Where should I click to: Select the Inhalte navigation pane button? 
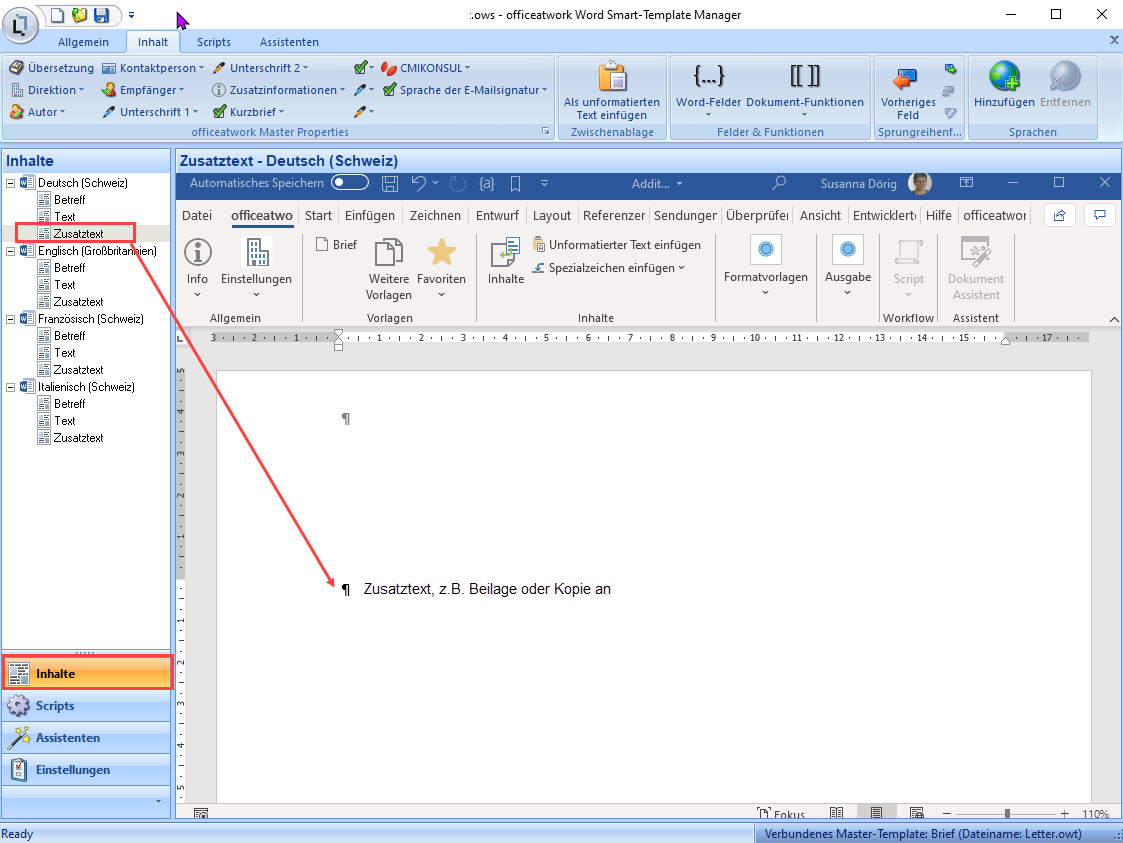87,673
